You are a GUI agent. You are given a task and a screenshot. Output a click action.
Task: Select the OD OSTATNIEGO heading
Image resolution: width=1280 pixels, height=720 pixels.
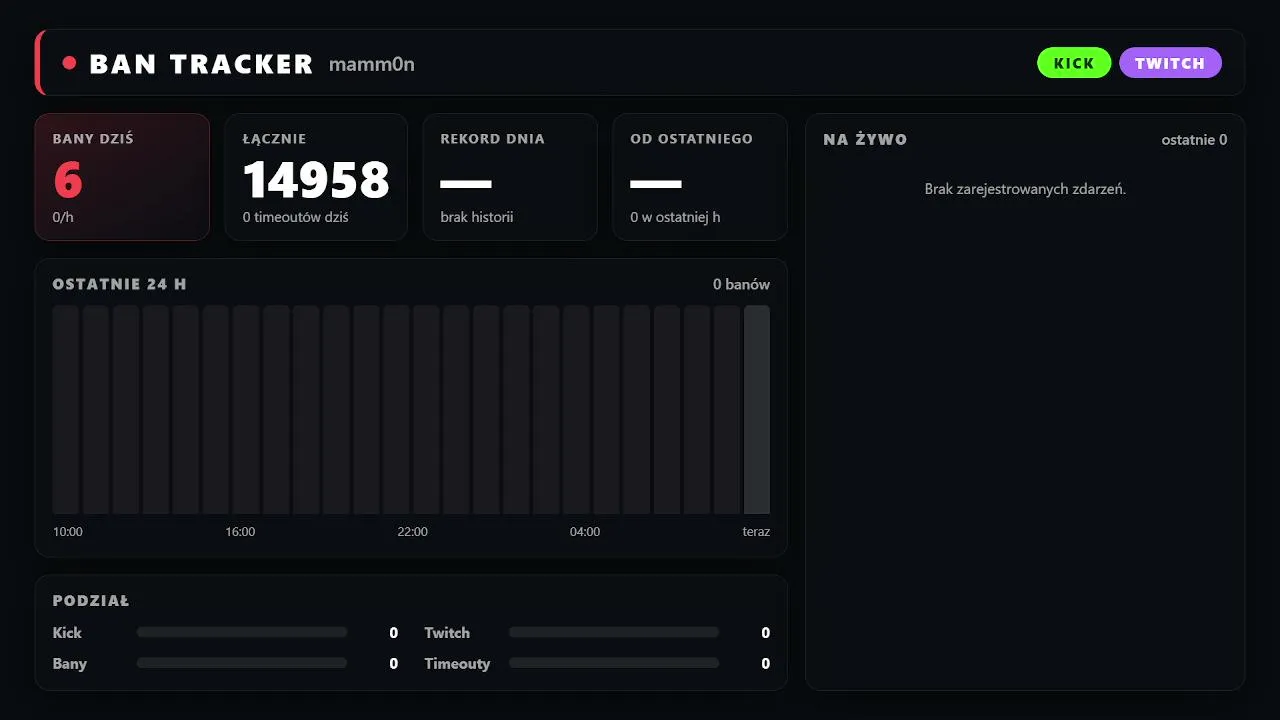[x=691, y=139]
